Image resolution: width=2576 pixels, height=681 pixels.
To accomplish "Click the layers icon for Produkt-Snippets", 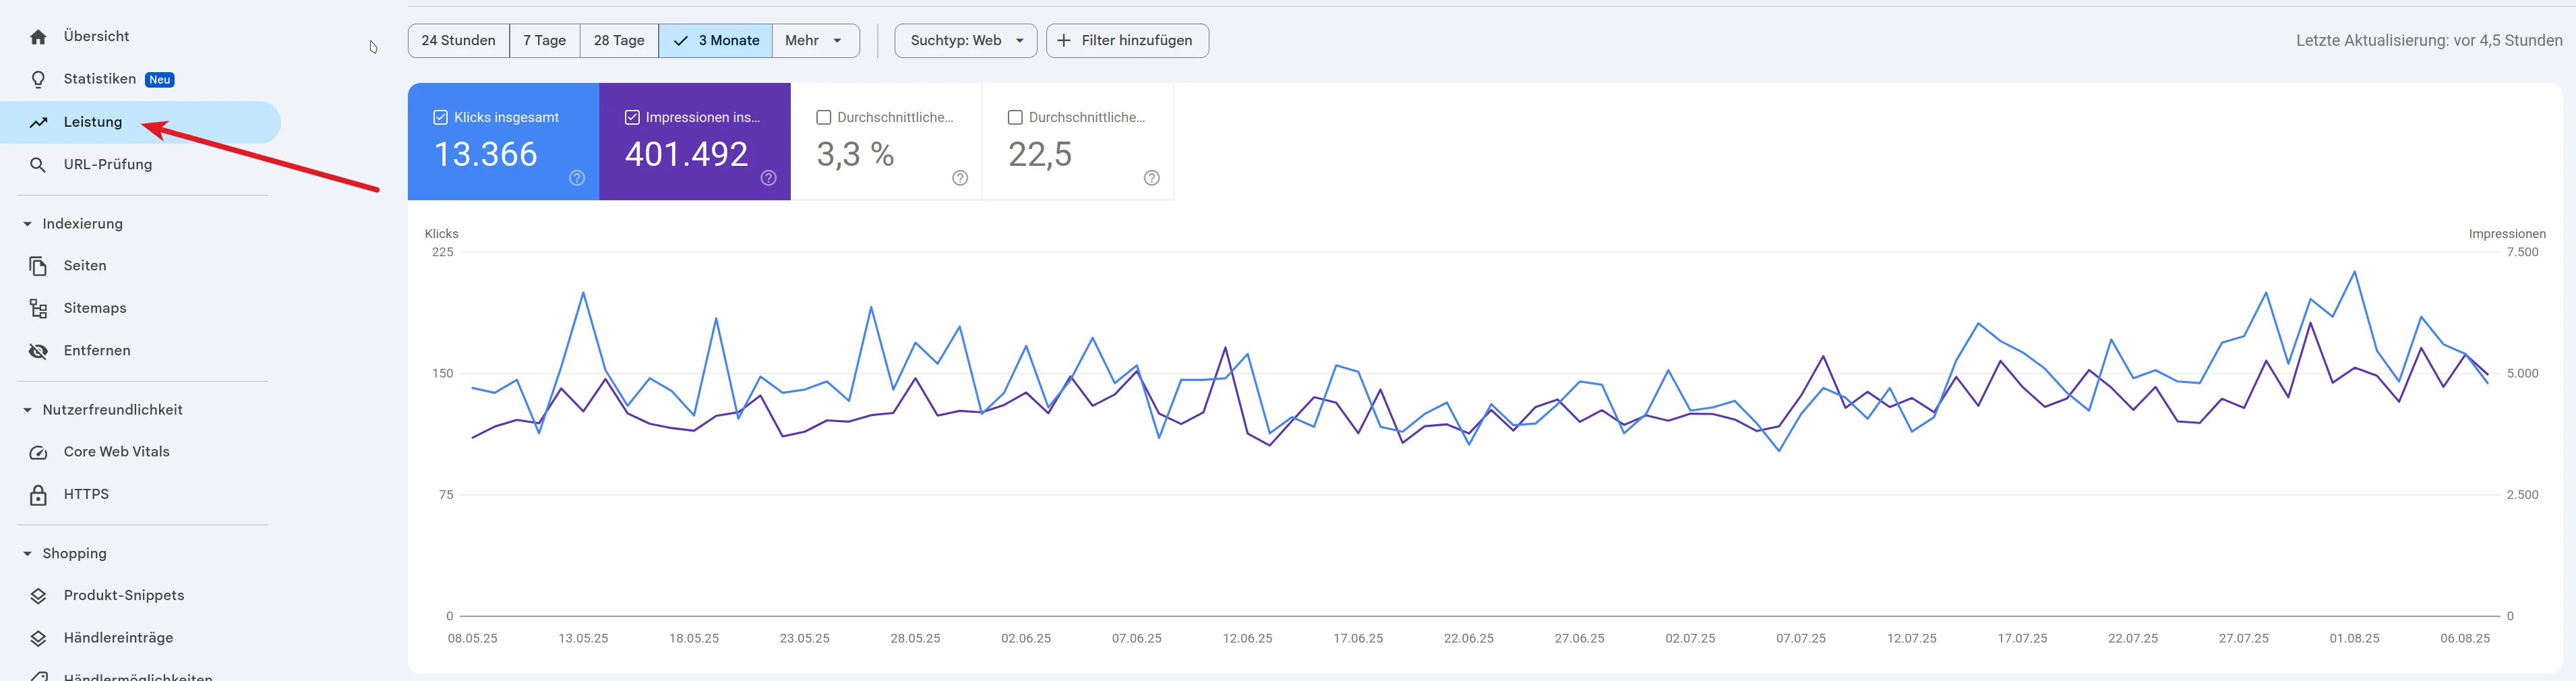I will [38, 596].
